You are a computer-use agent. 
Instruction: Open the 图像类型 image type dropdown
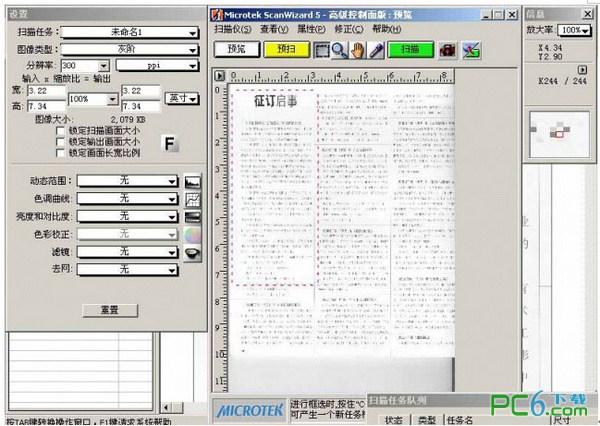click(x=131, y=48)
